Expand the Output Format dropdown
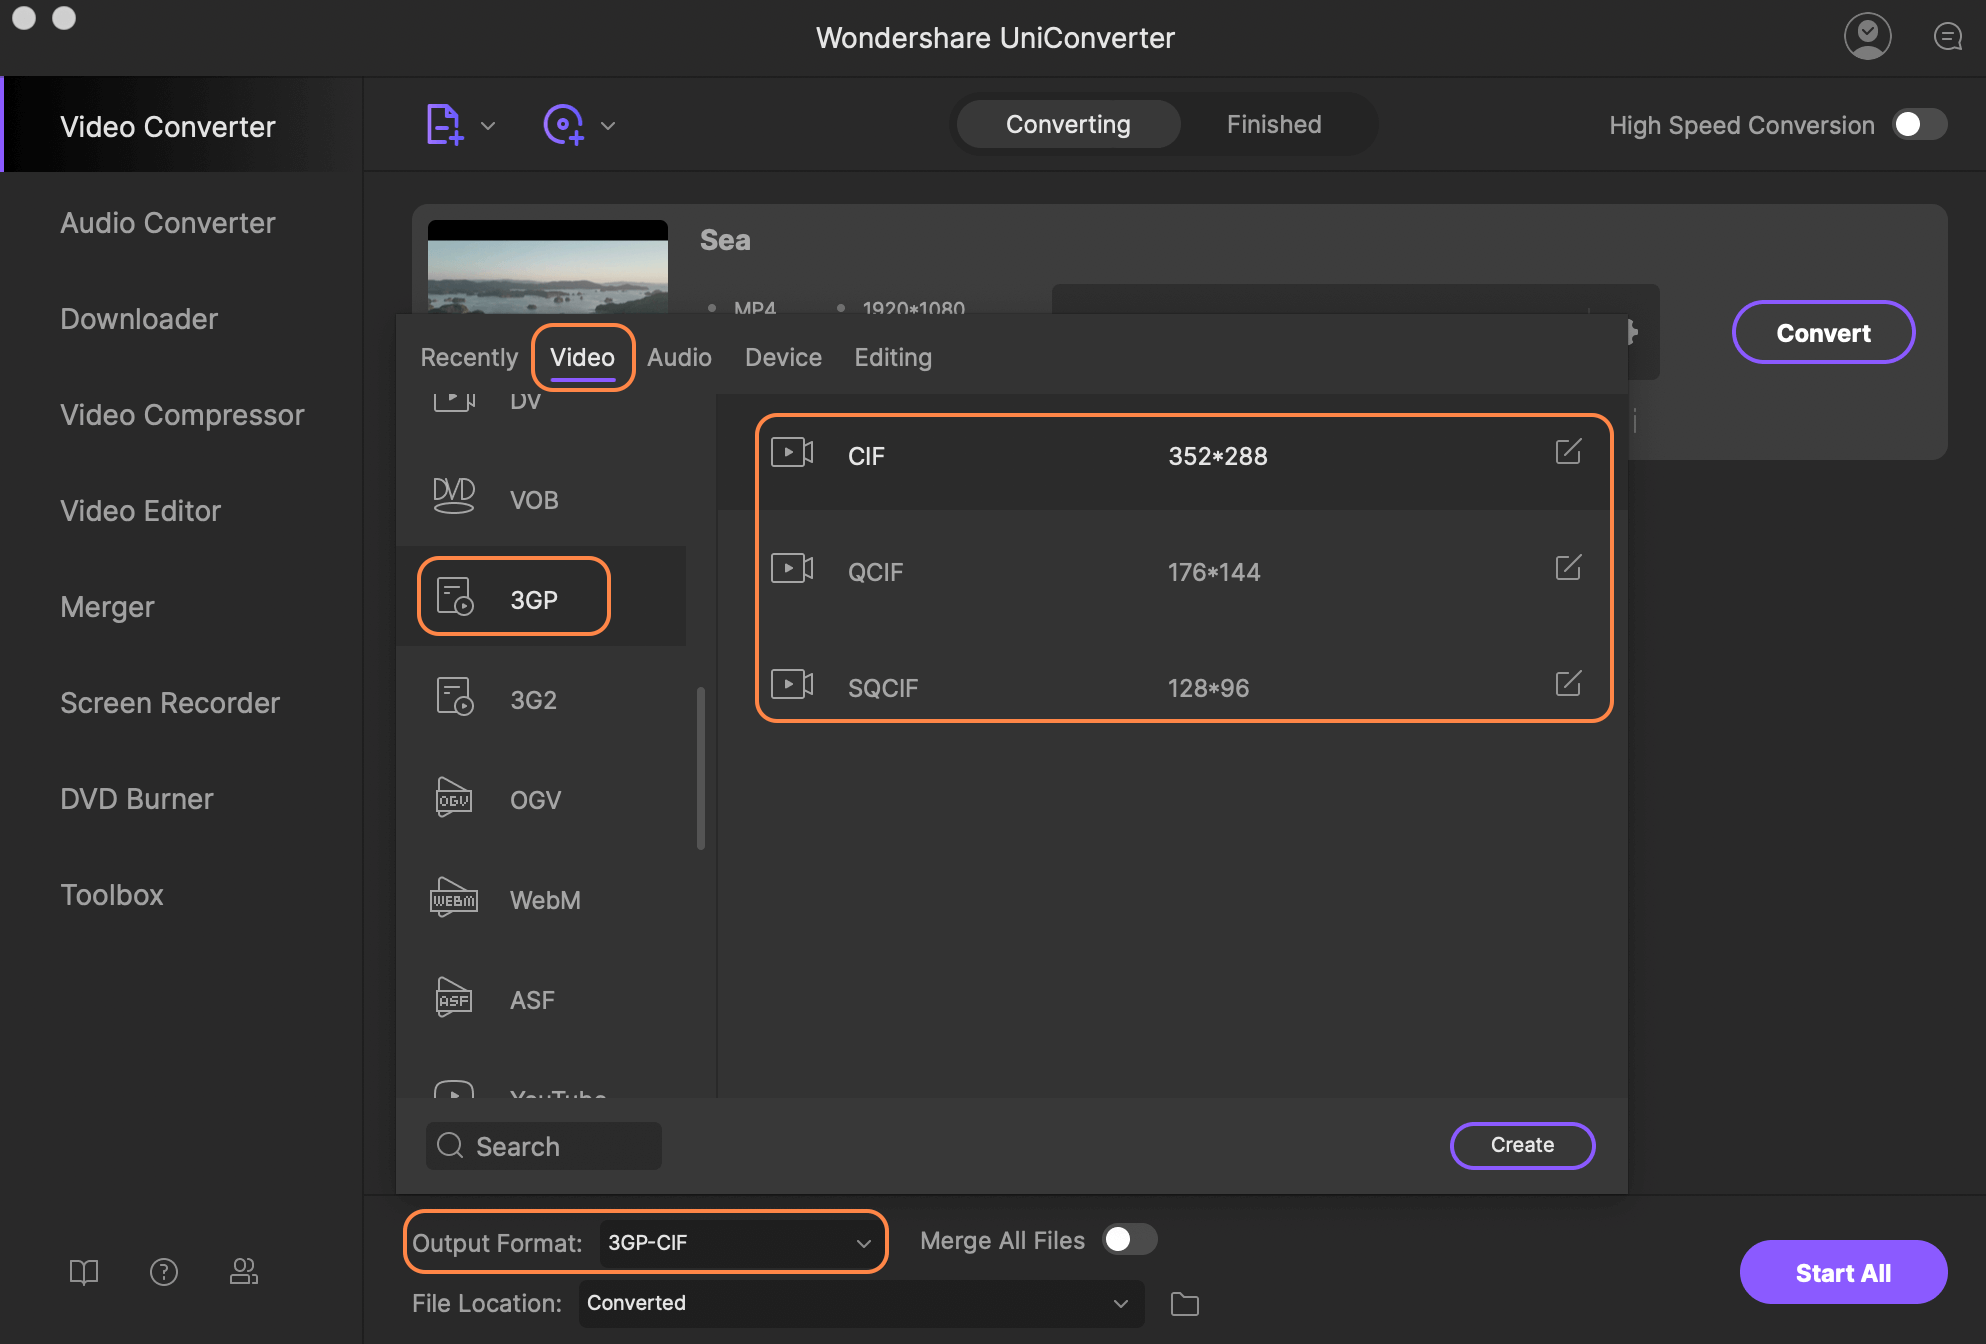The width and height of the screenshot is (1986, 1344). tap(863, 1243)
